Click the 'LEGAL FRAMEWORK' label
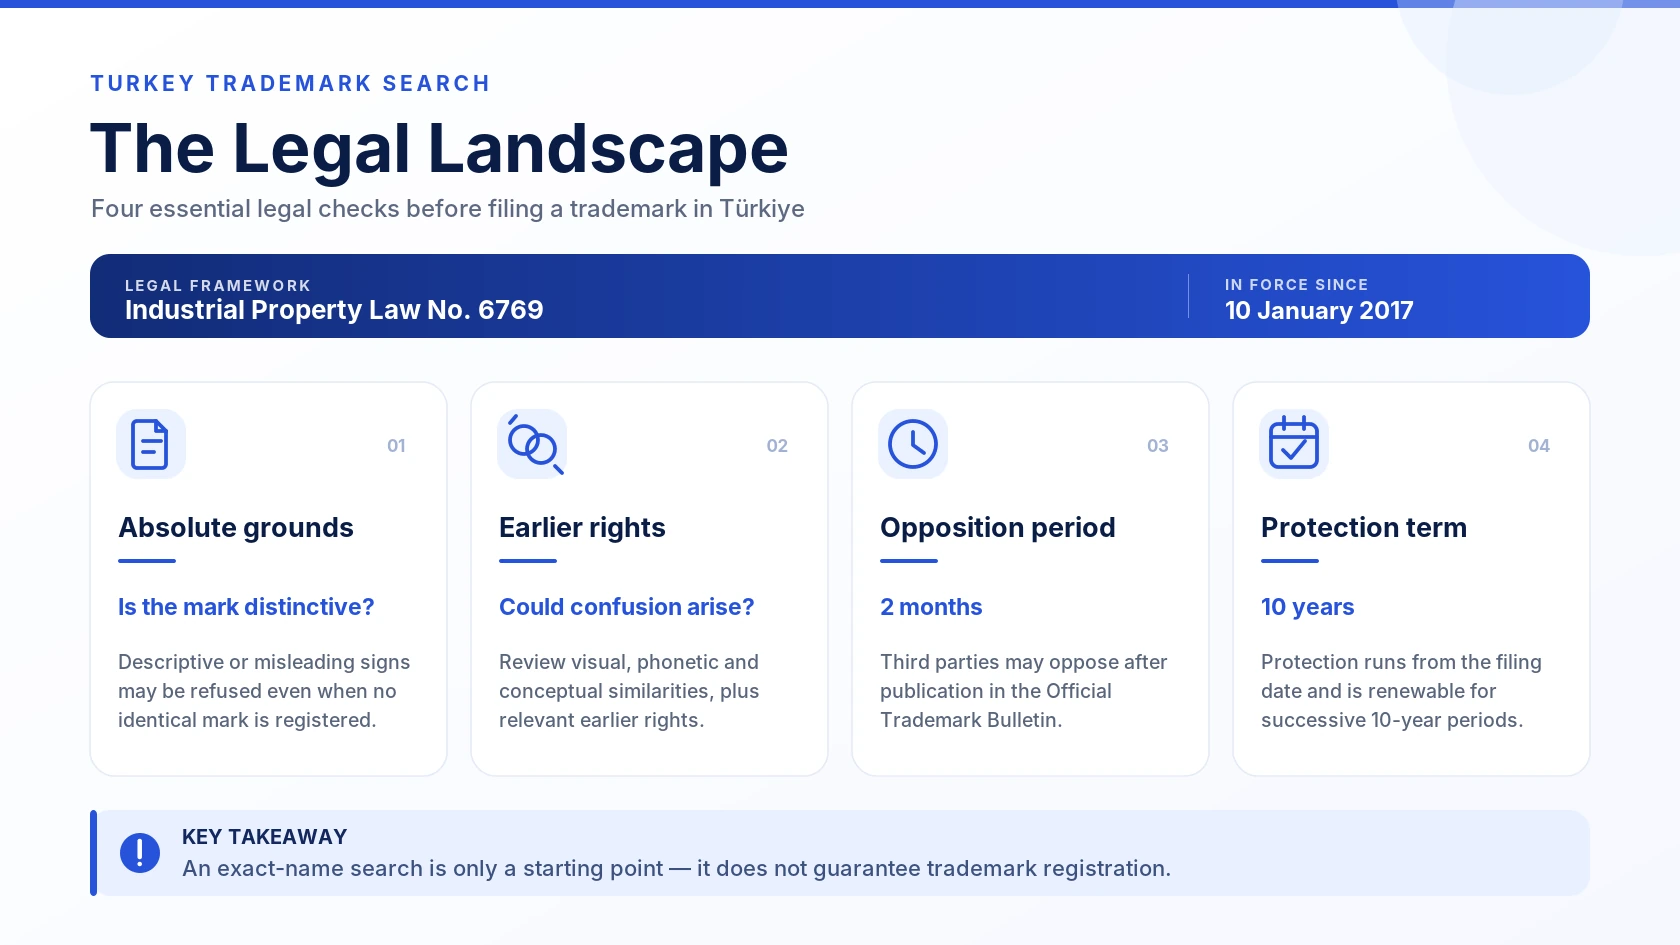 point(218,286)
